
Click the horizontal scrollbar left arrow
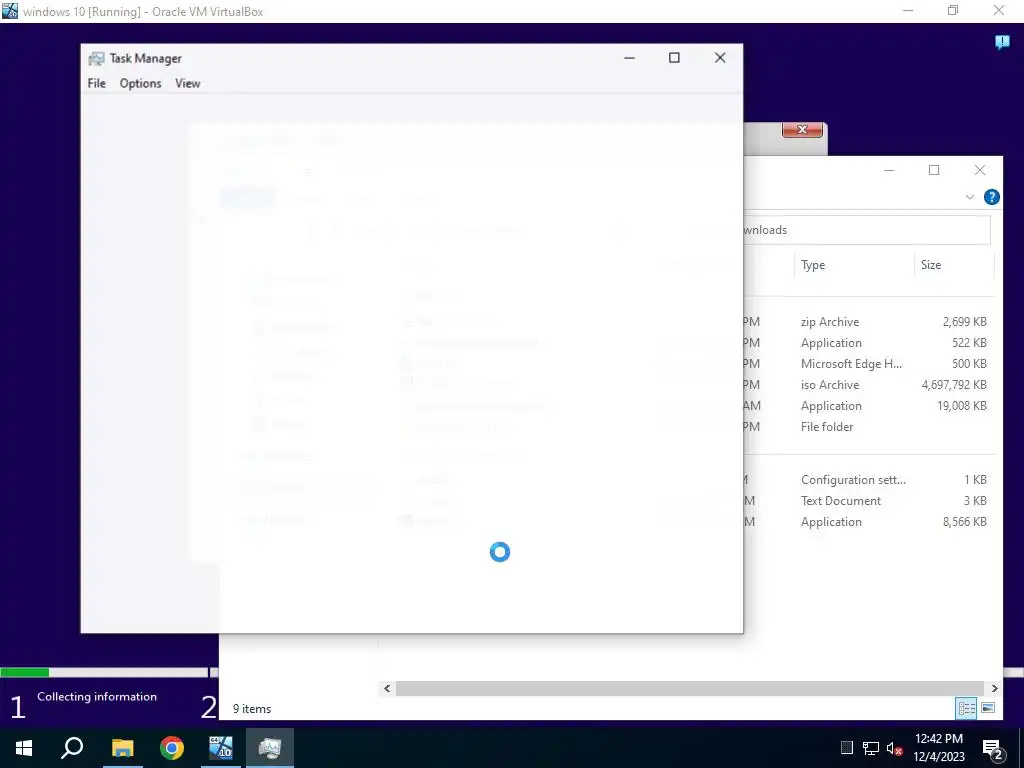tap(387, 688)
